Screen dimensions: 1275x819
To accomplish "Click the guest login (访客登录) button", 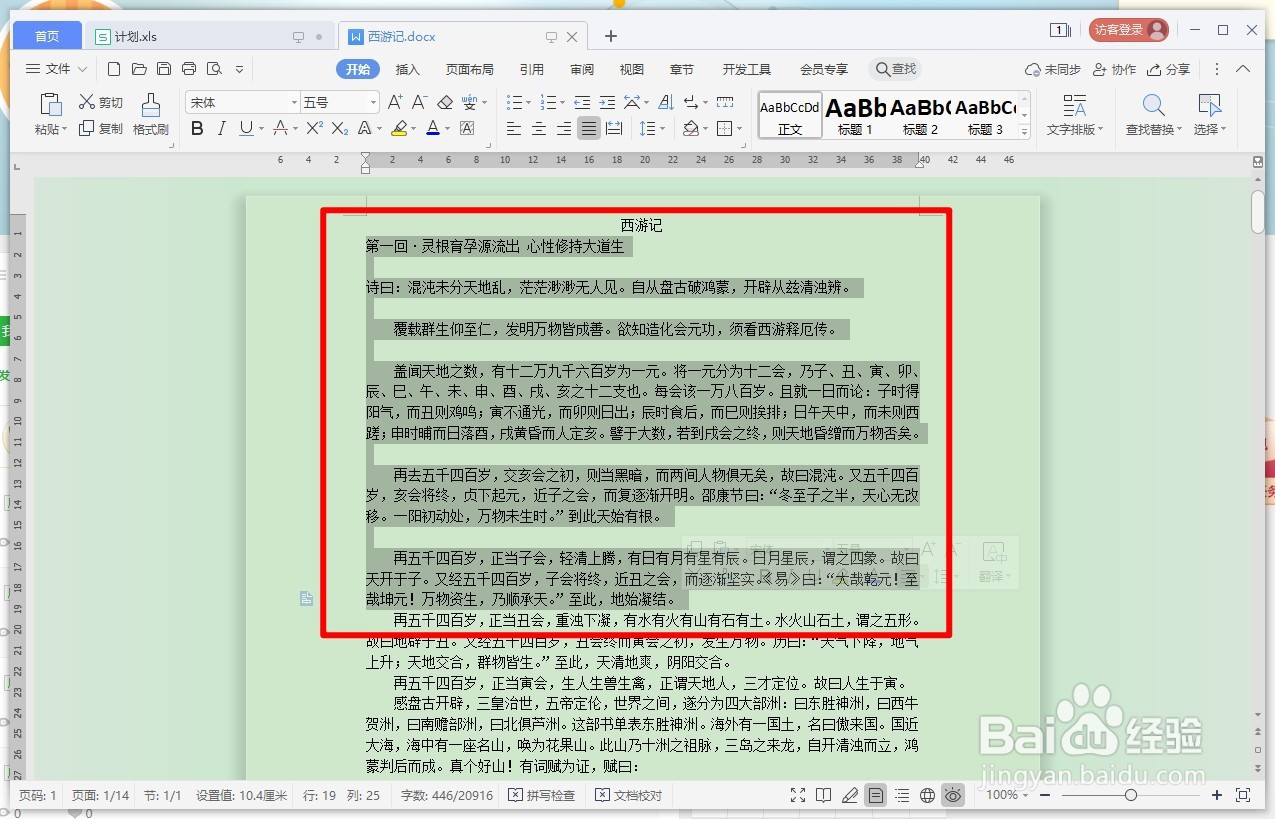I will 1129,30.
